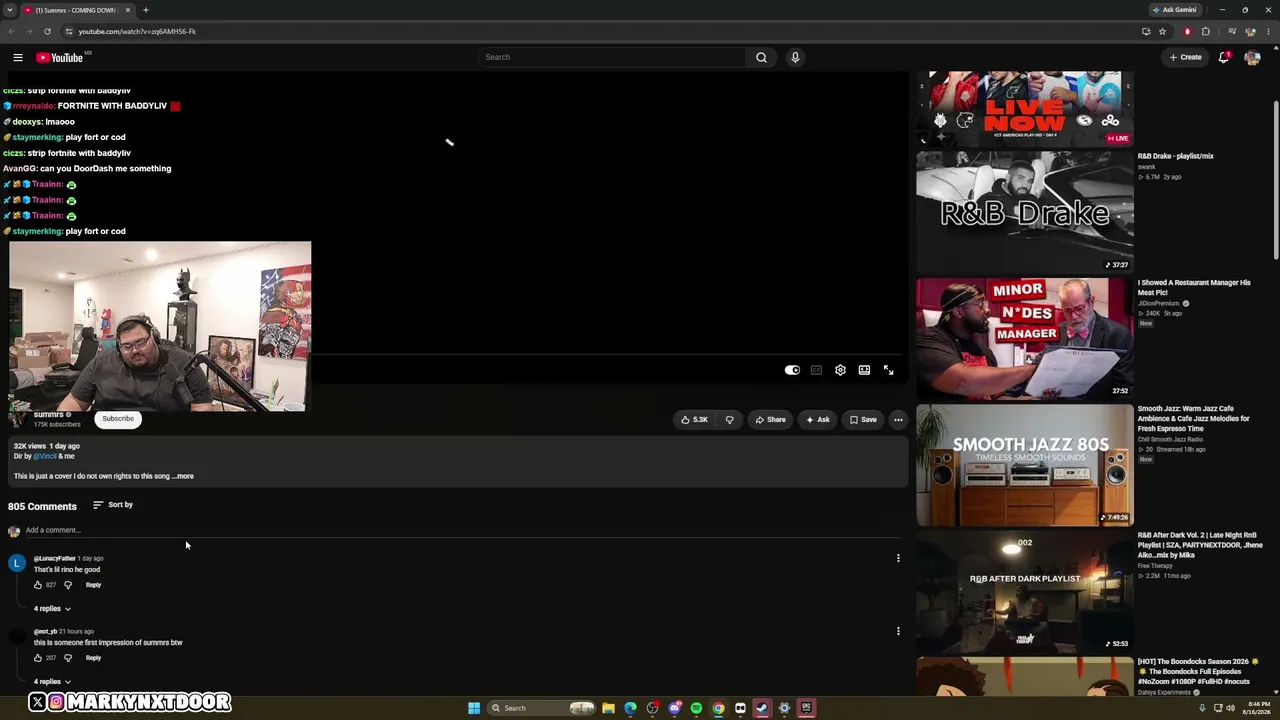Image resolution: width=1280 pixels, height=720 pixels.
Task: Open more actions menu below the video
Action: coord(898,420)
